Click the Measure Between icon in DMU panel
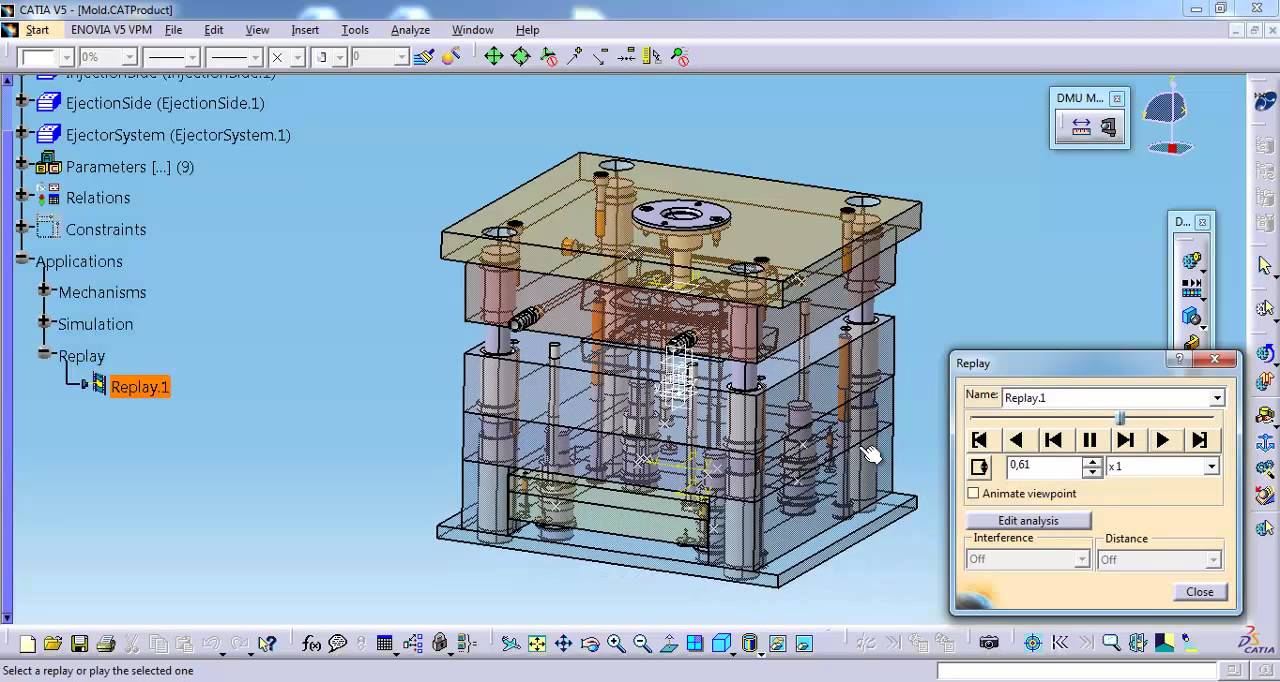The width and height of the screenshot is (1280, 682). (x=1081, y=127)
